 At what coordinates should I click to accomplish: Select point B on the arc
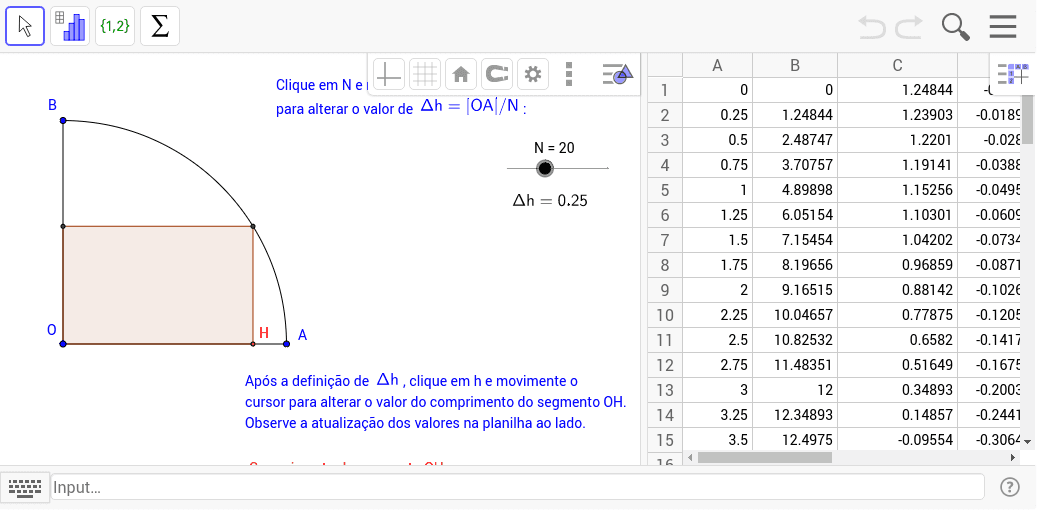(x=63, y=120)
